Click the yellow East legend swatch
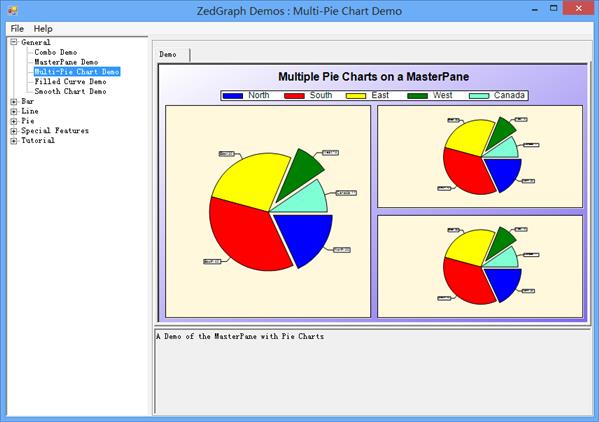The image size is (599, 422). [356, 96]
